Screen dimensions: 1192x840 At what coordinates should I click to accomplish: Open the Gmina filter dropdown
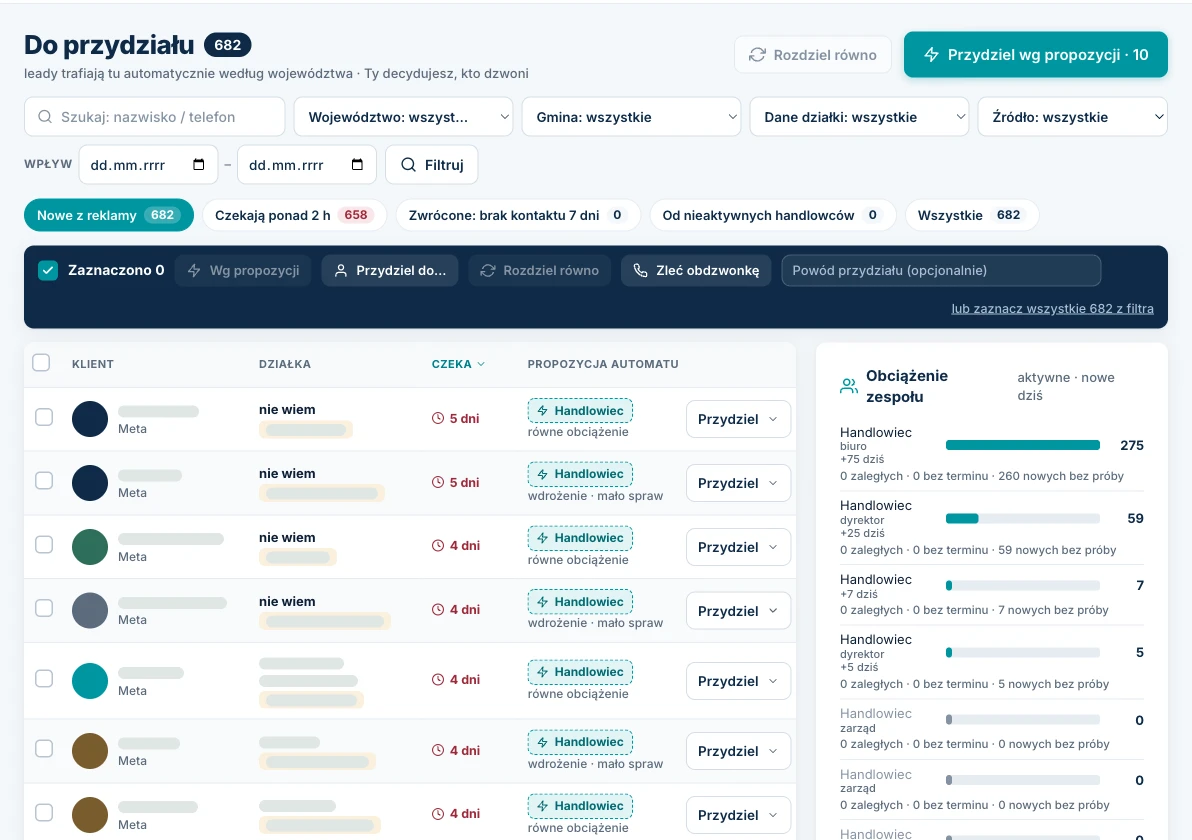(631, 117)
